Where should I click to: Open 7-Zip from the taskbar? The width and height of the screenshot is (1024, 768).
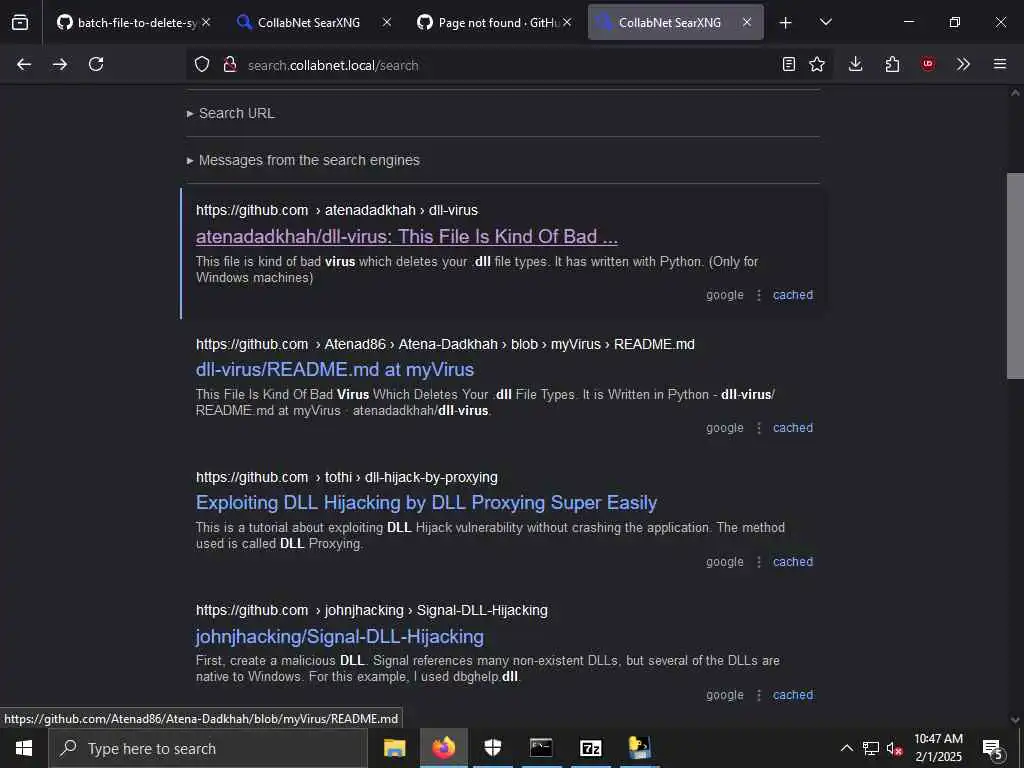[590, 748]
